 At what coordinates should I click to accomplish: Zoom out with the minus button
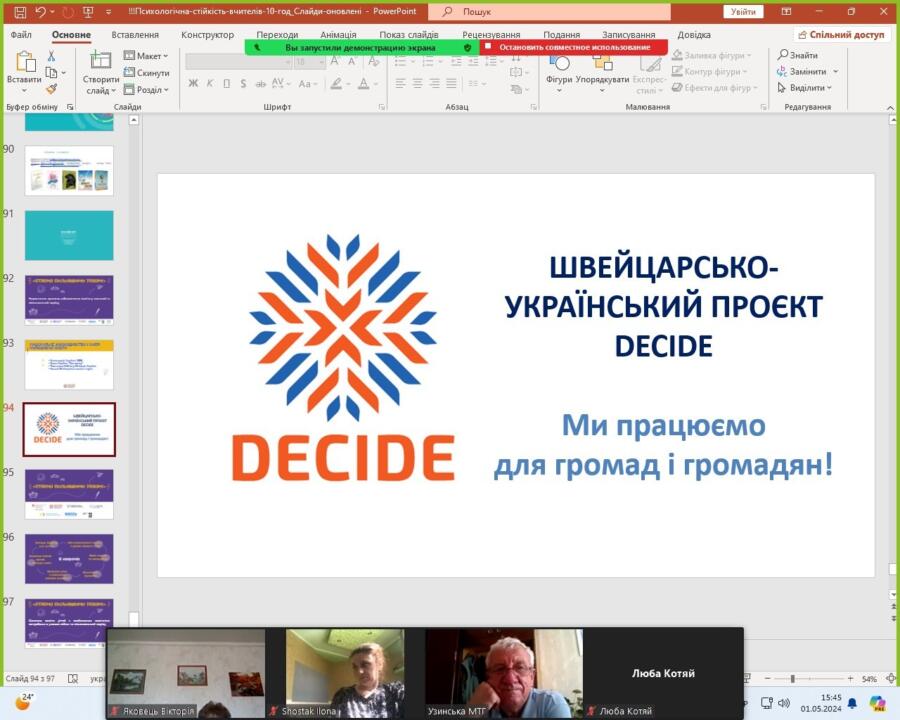[767, 679]
